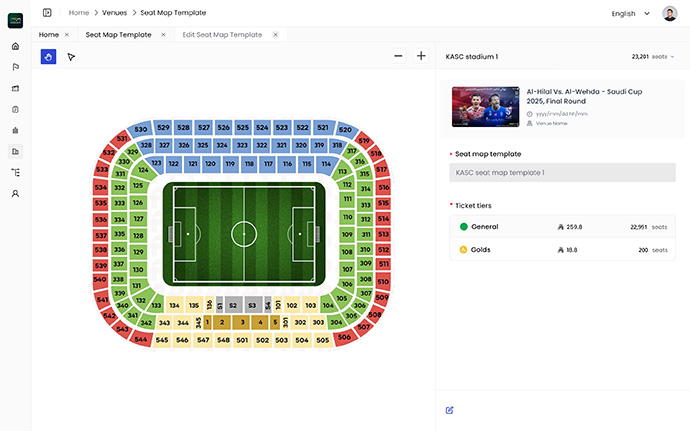
Task: Click the edit pencil icon
Action: coord(450,410)
